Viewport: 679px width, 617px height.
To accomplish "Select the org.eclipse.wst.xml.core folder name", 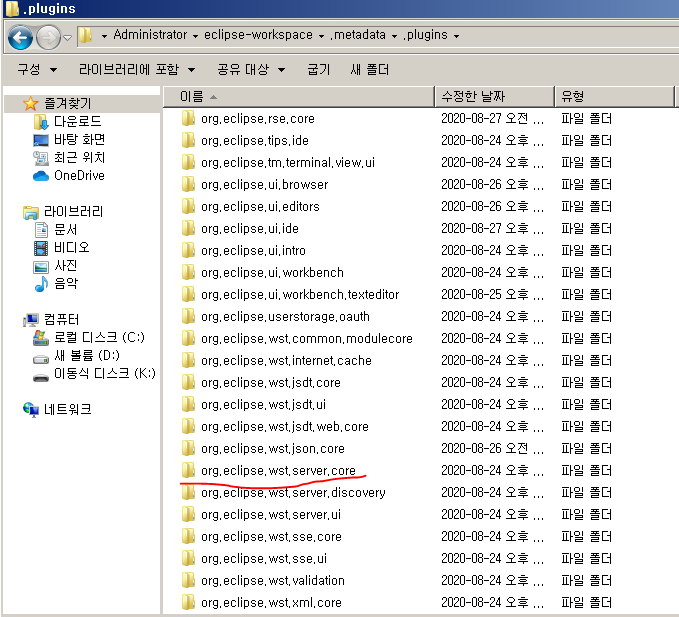I will (272, 603).
